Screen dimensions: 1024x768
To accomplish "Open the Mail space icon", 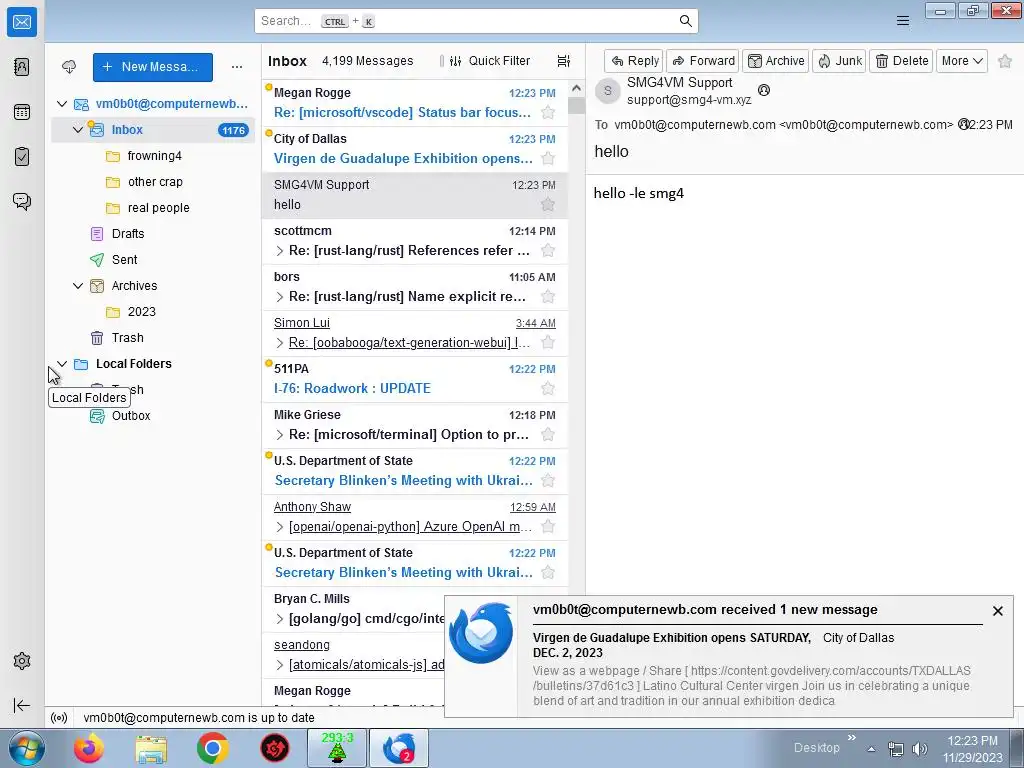I will (x=22, y=22).
